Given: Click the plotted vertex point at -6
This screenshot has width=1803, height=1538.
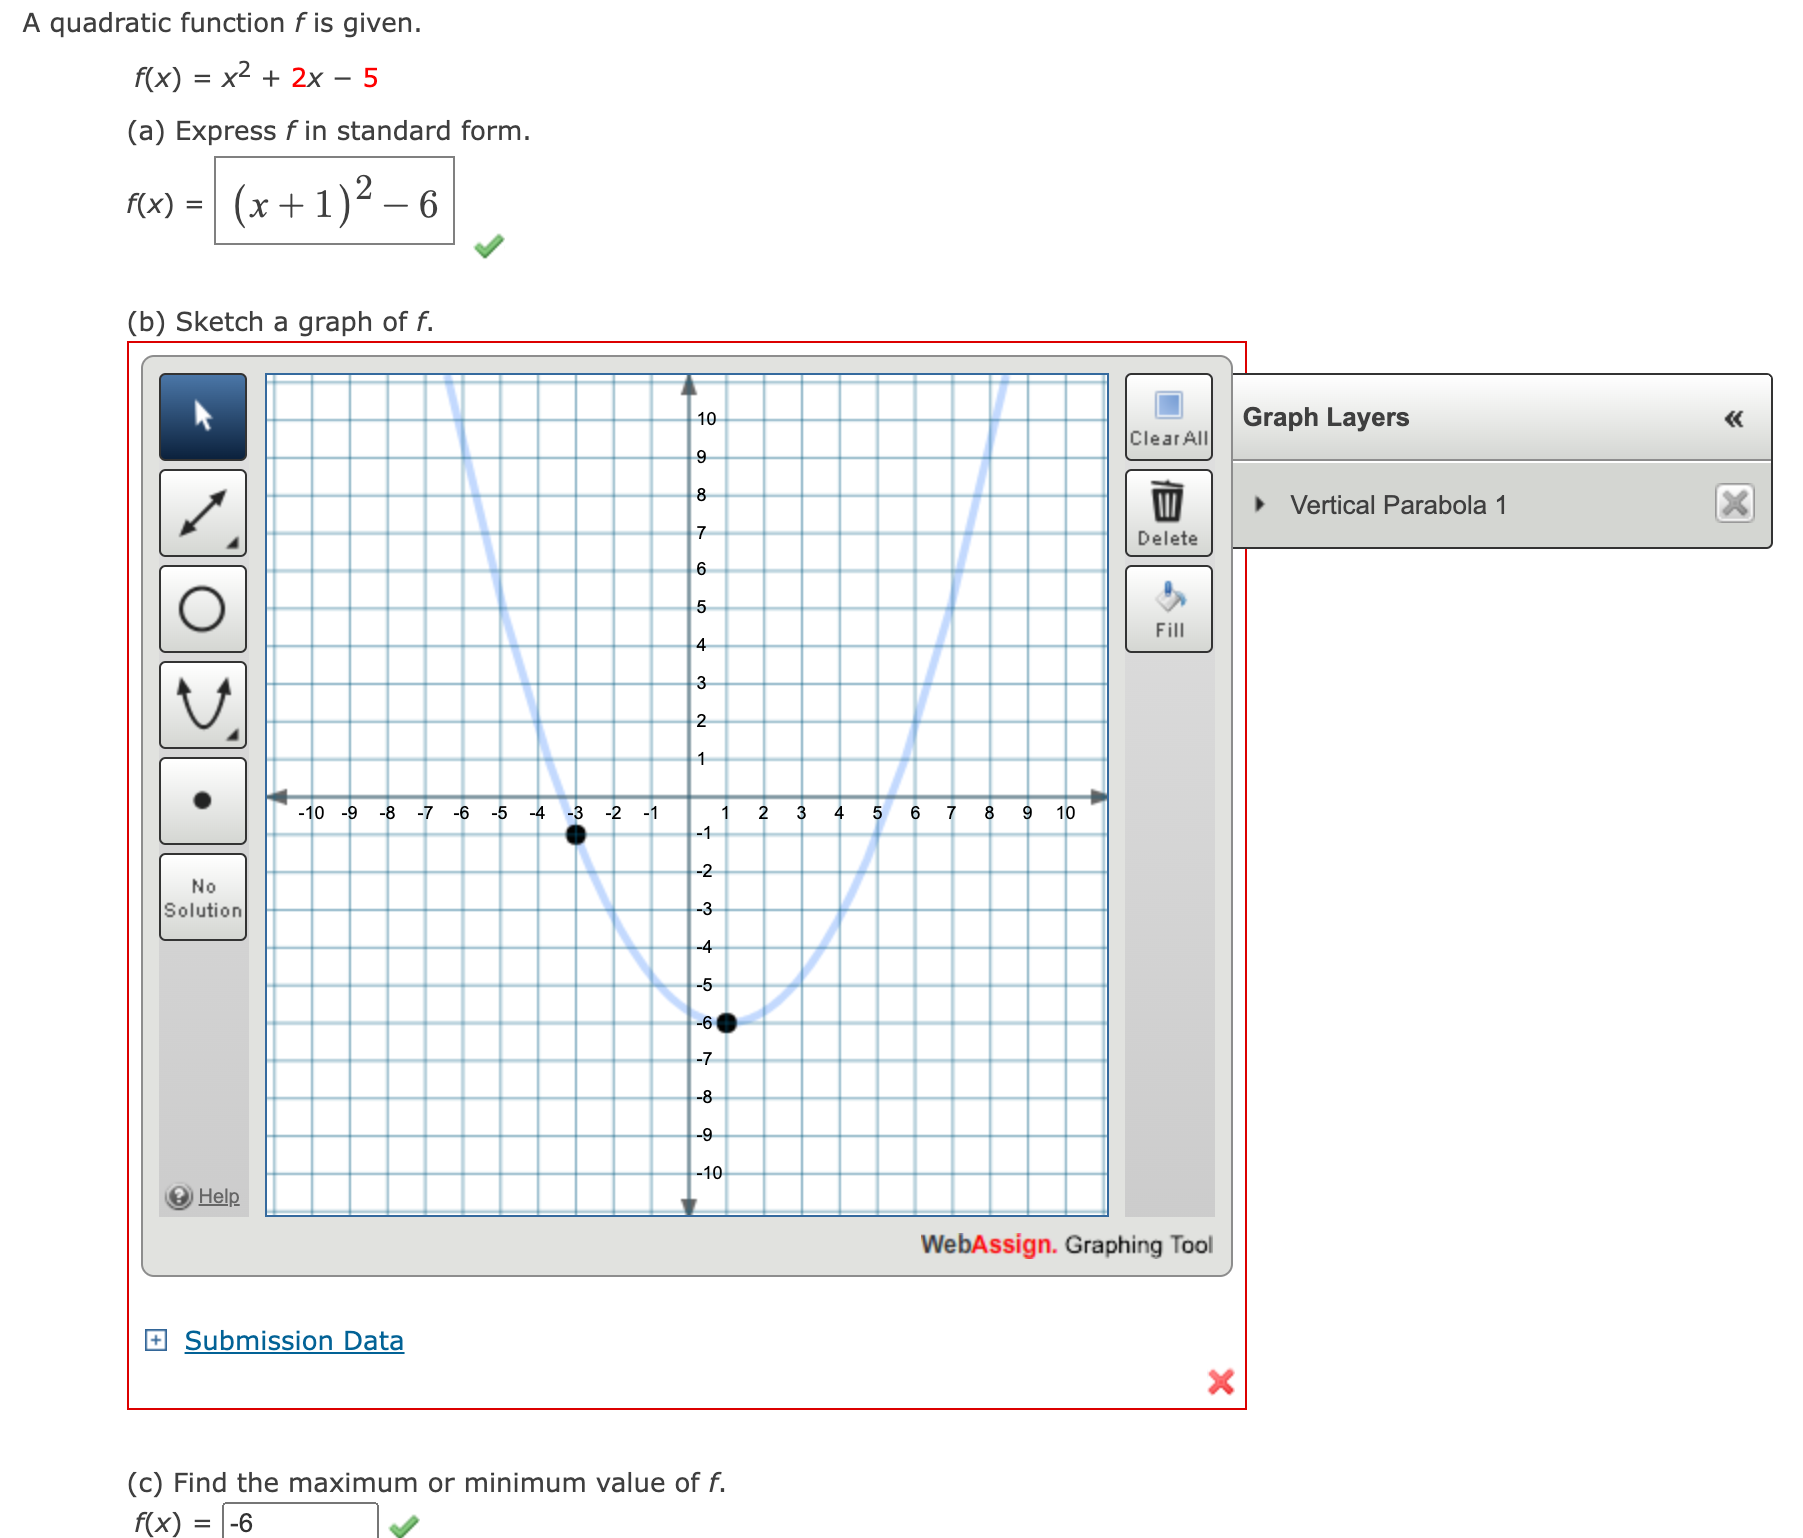Looking at the screenshot, I should (726, 1023).
